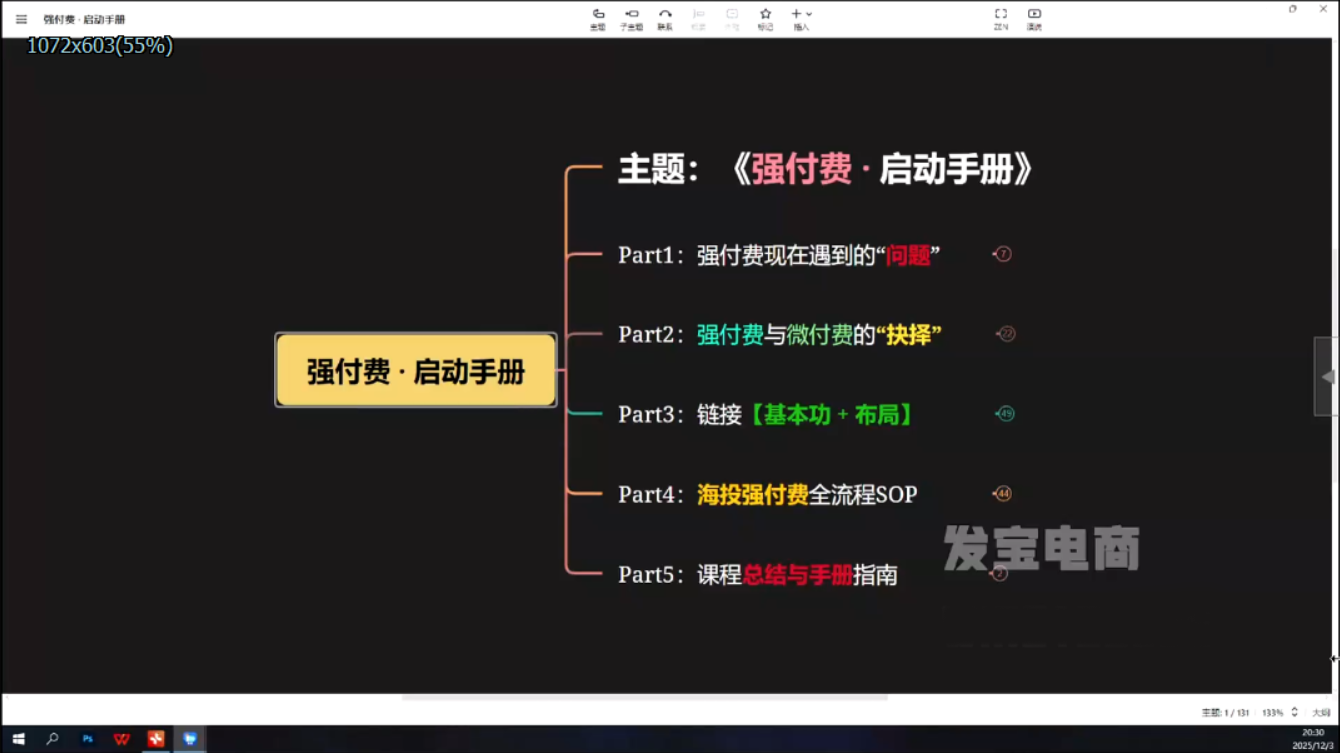Expand the Part4 node with 44 subtopics
The width and height of the screenshot is (1340, 753).
[1003, 494]
